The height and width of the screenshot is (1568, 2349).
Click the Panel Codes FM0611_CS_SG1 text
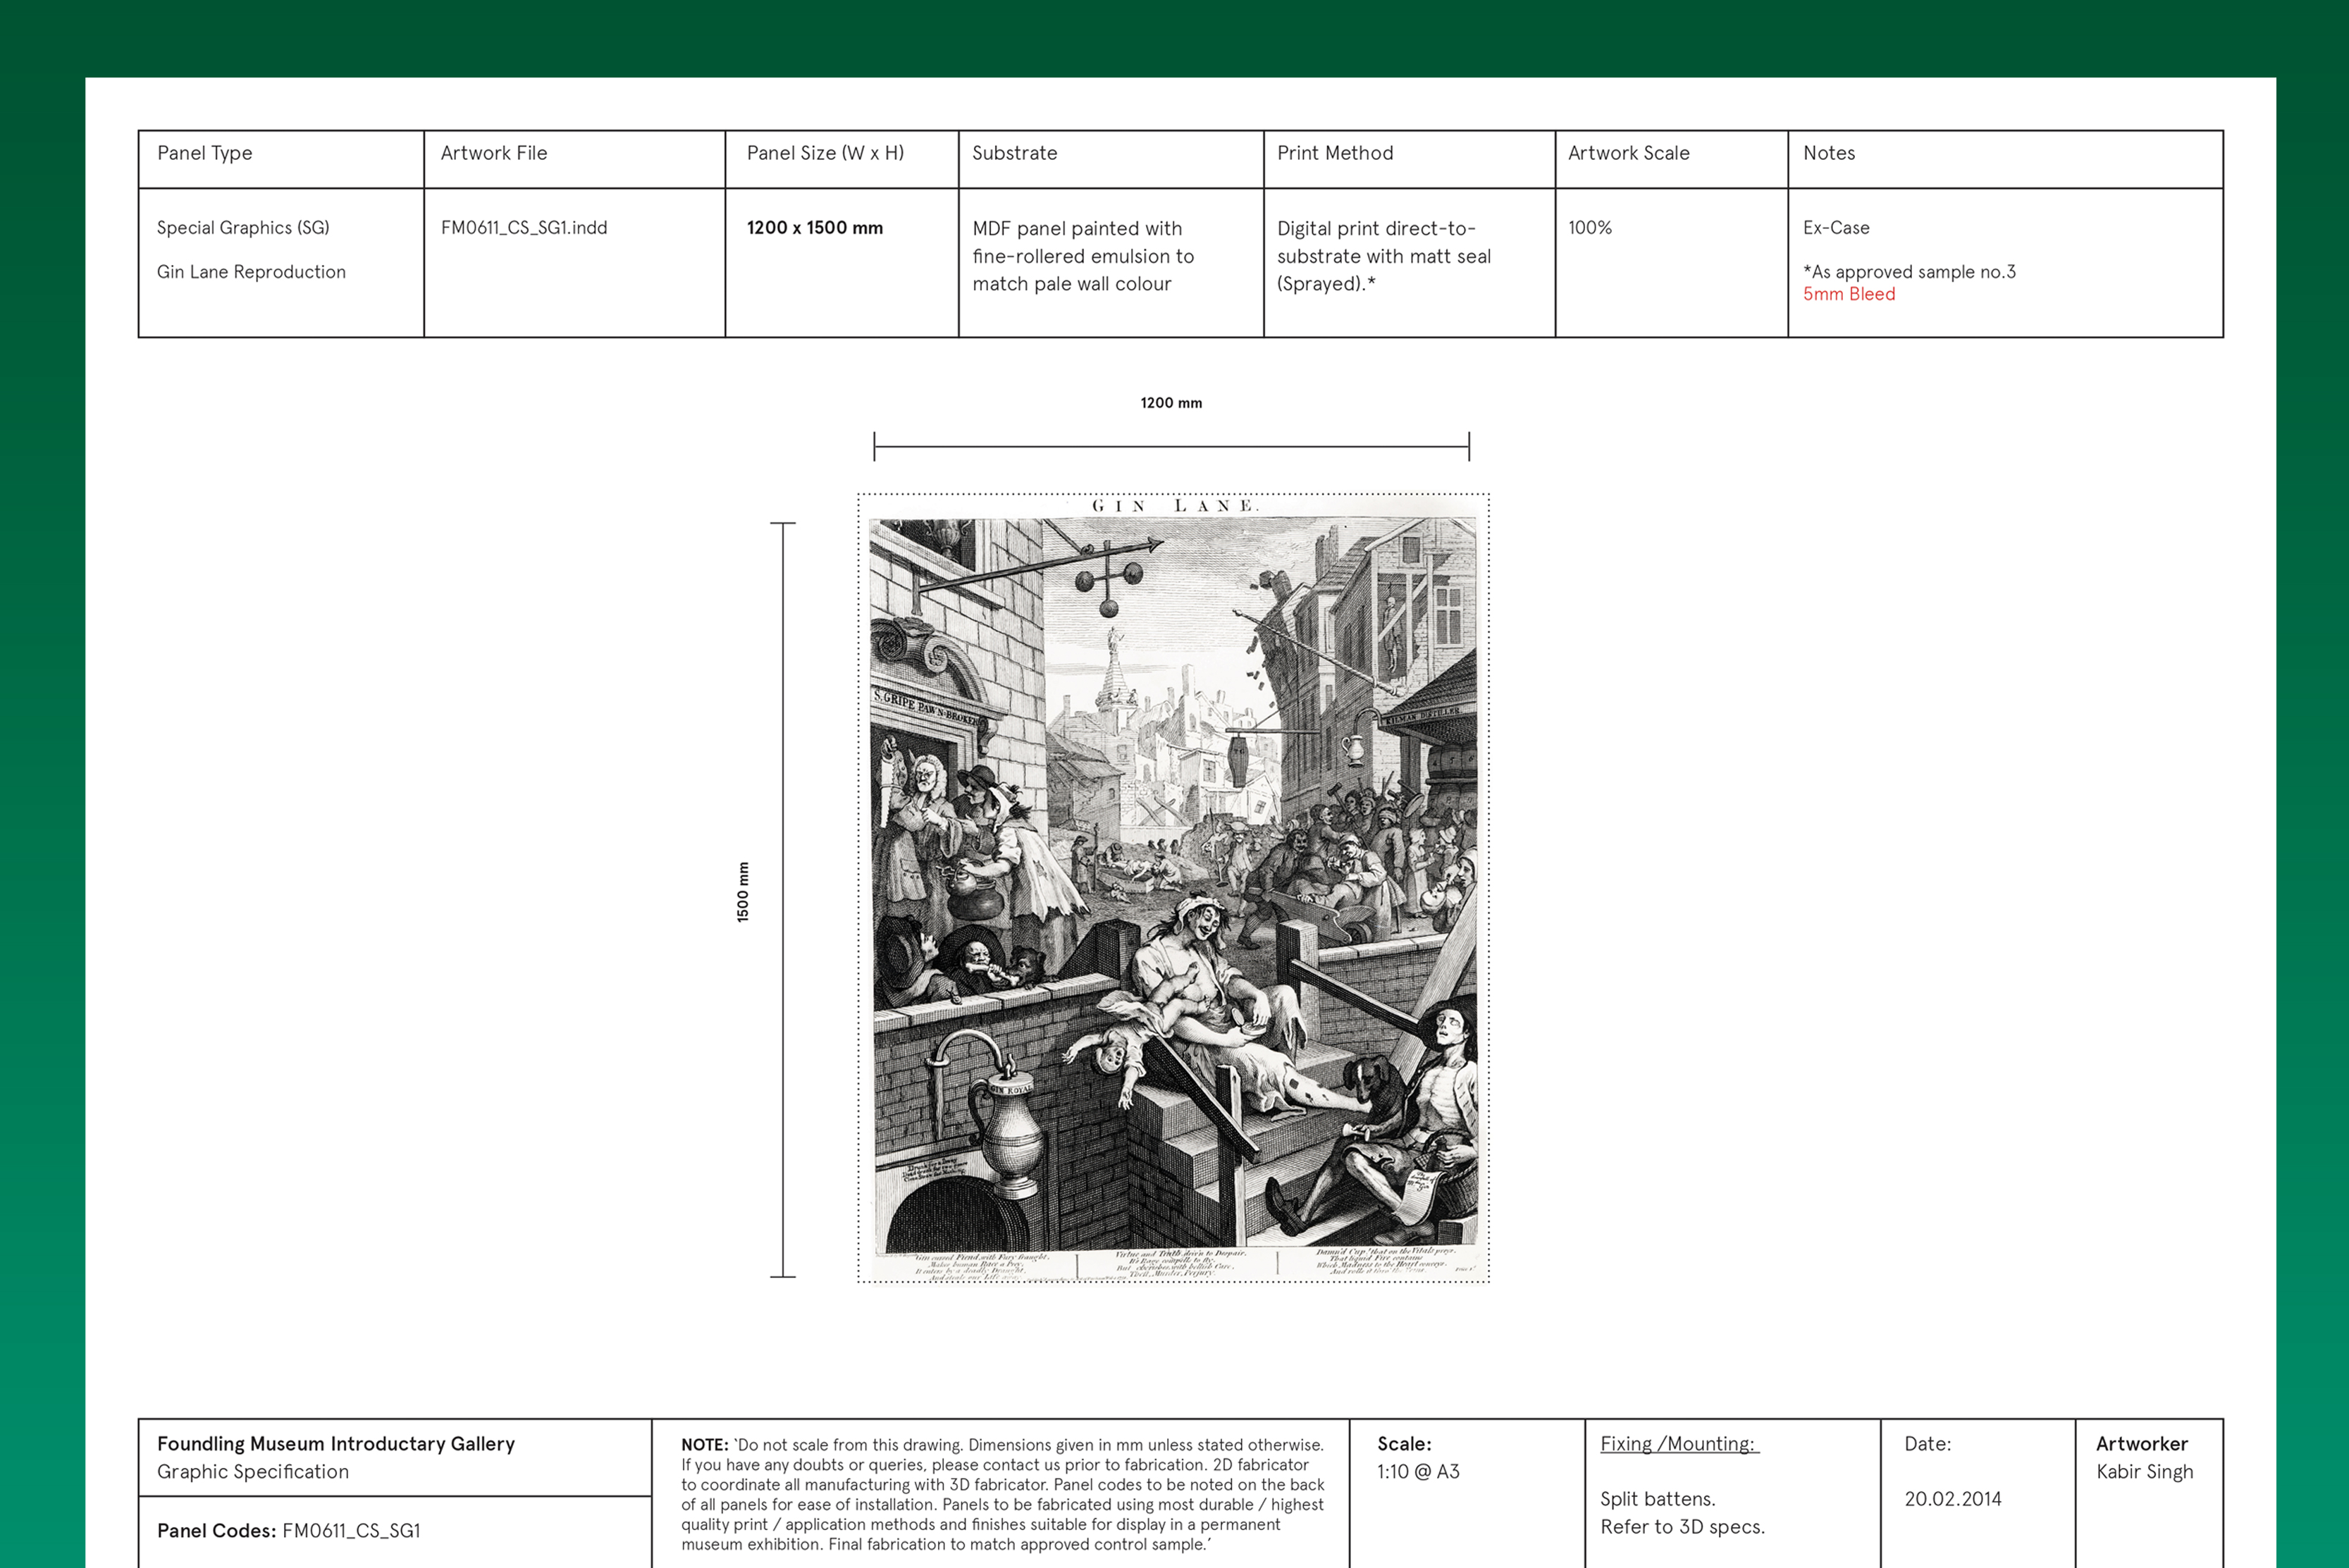coord(289,1531)
